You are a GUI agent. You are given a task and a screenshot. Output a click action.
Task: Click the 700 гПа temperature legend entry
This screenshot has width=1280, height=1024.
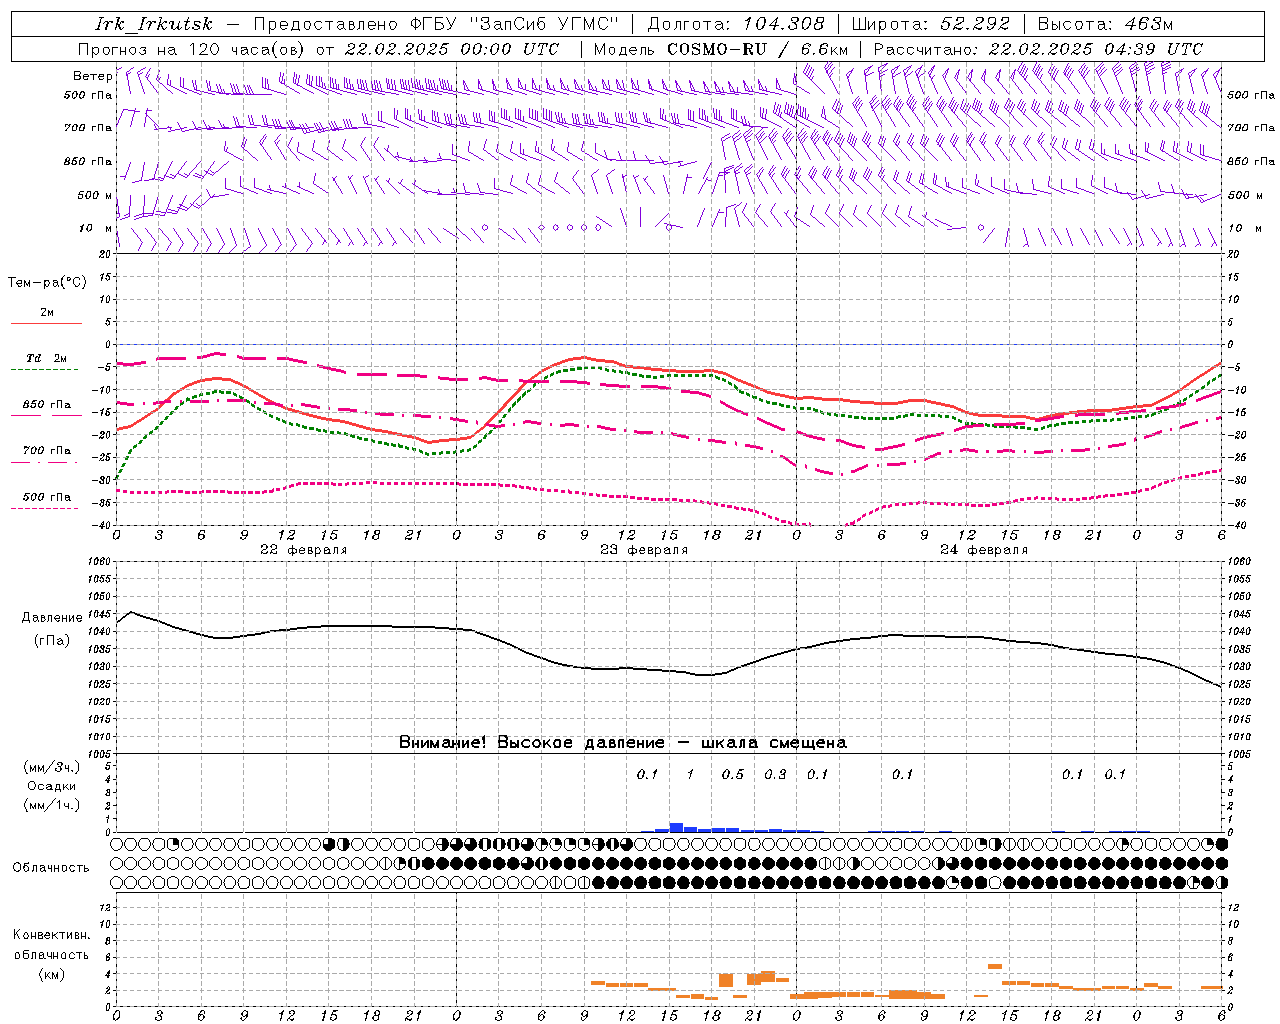[47, 450]
